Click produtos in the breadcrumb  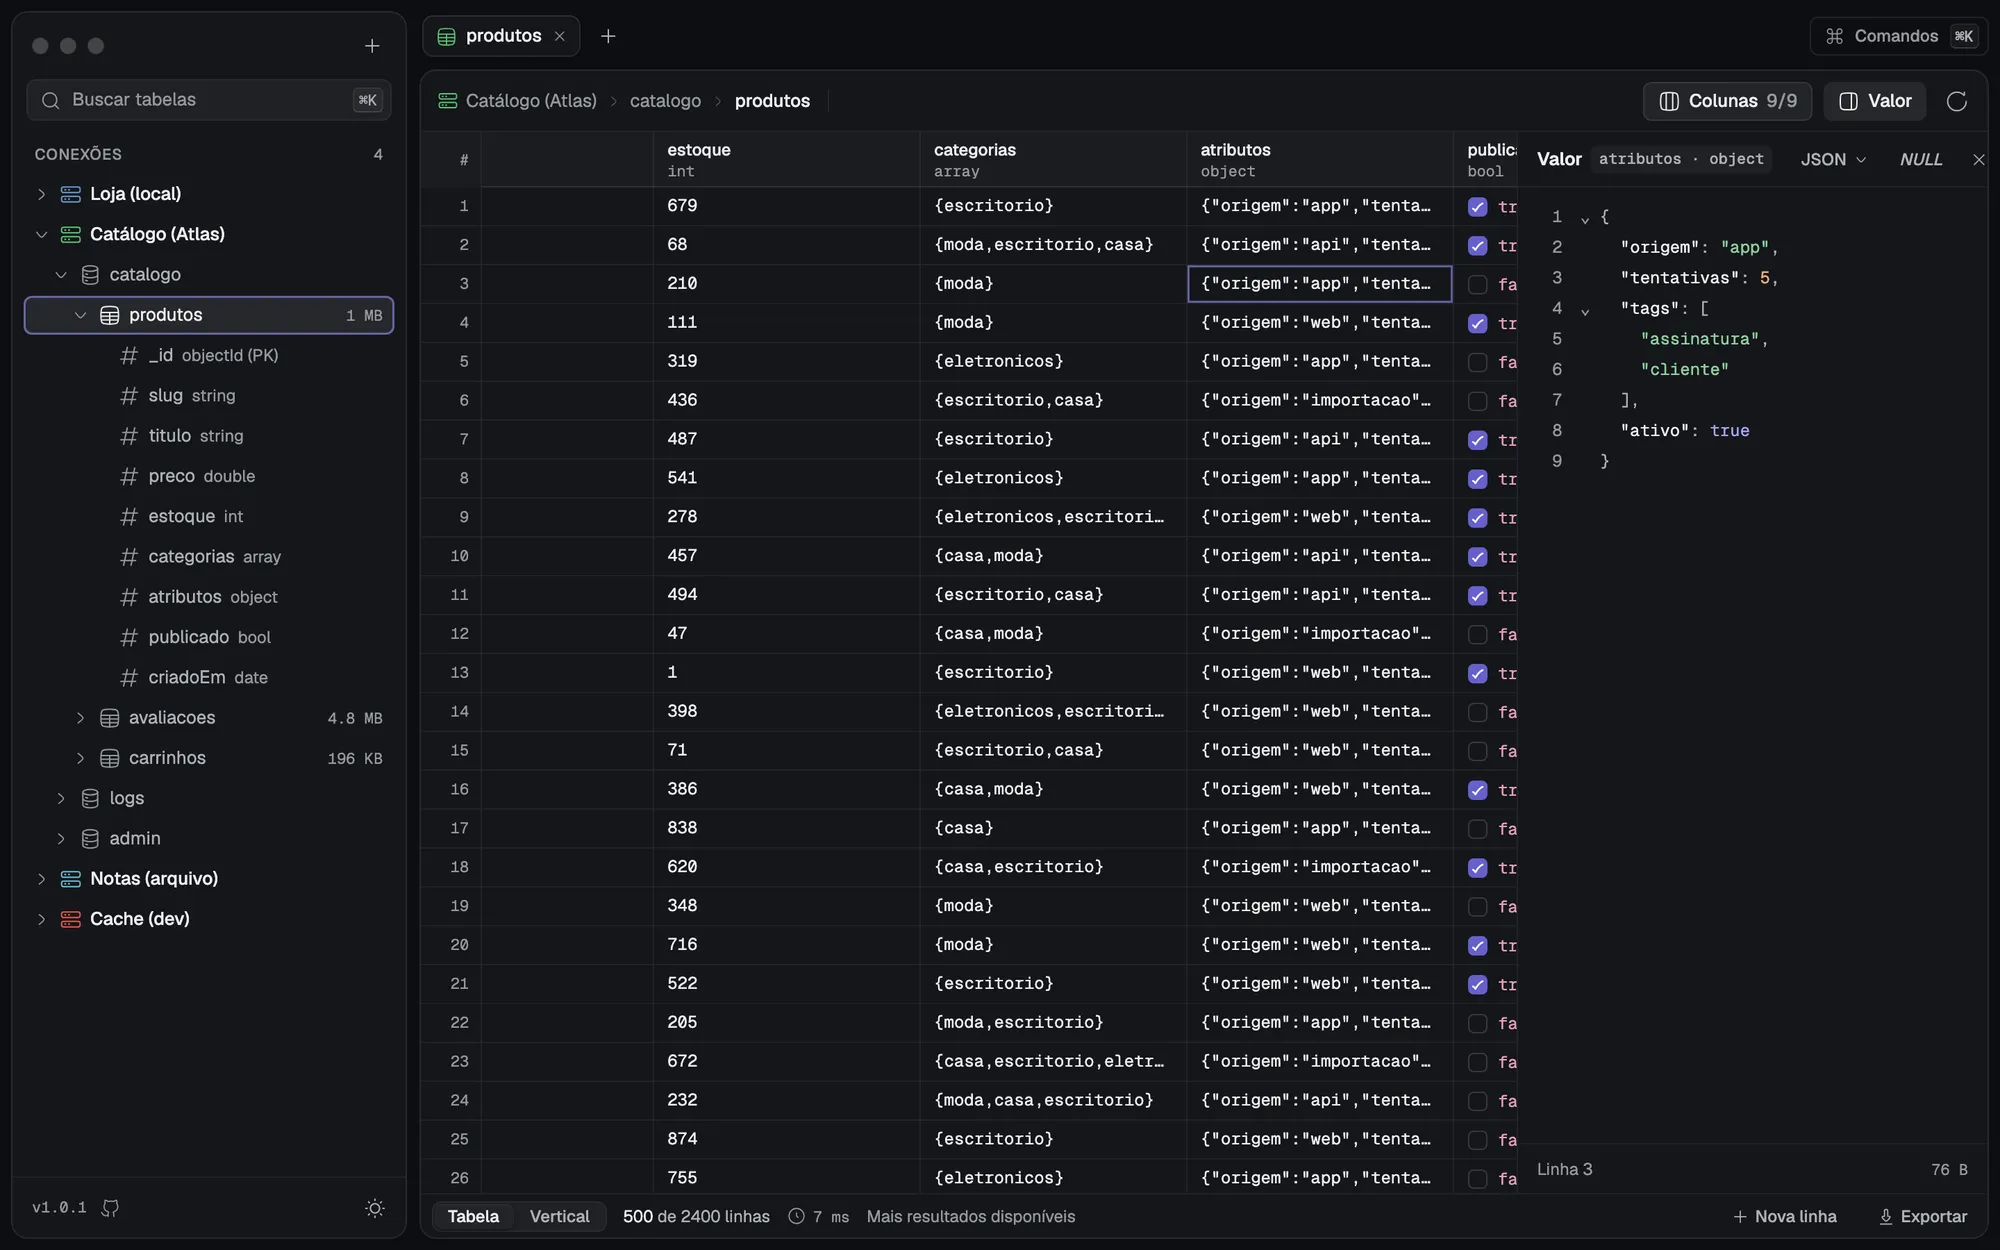772,101
